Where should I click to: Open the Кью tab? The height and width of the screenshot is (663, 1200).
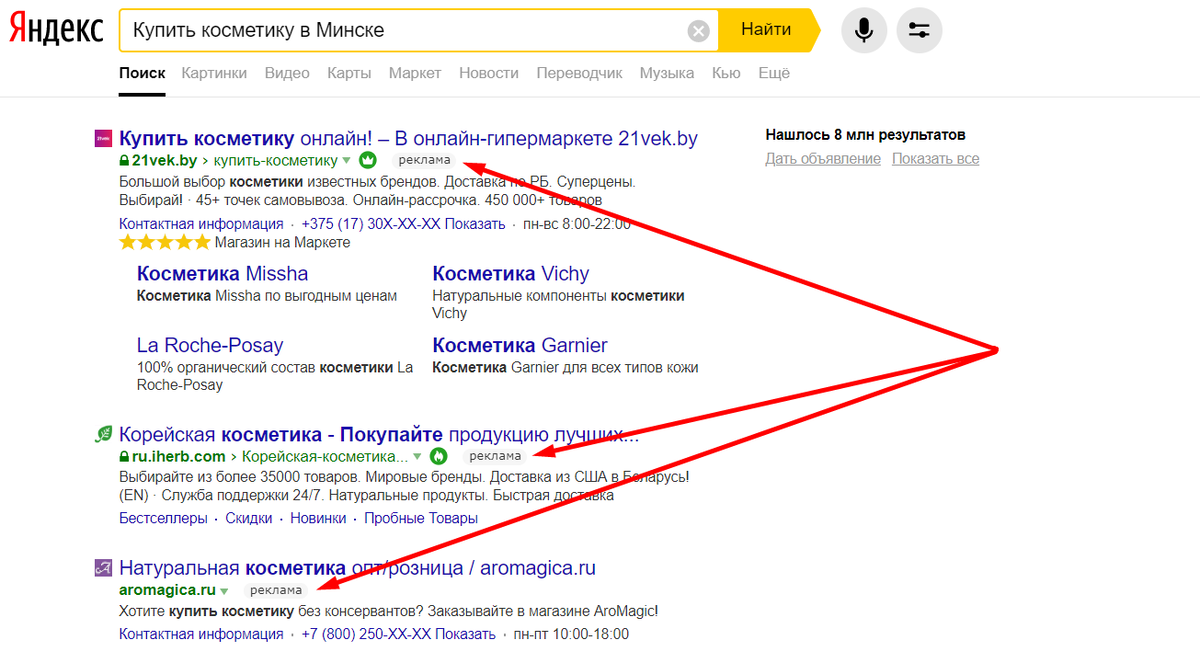pos(726,73)
